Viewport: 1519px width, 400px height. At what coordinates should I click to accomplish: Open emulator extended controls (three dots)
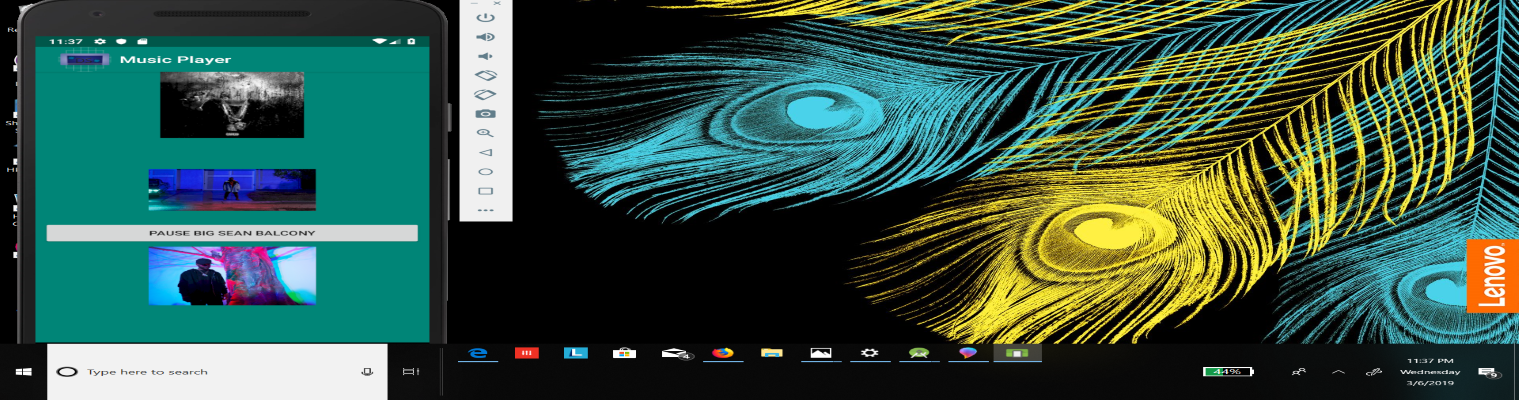pyautogui.click(x=486, y=210)
